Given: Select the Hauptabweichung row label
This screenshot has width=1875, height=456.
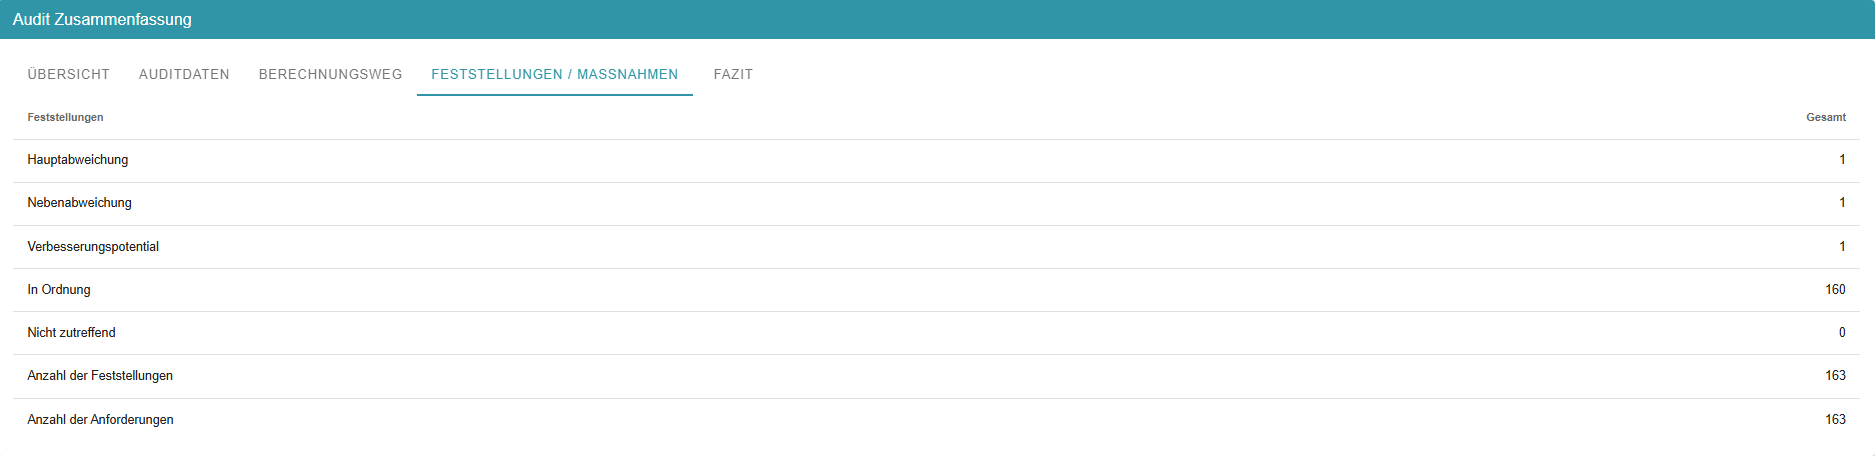Looking at the screenshot, I should click(78, 160).
